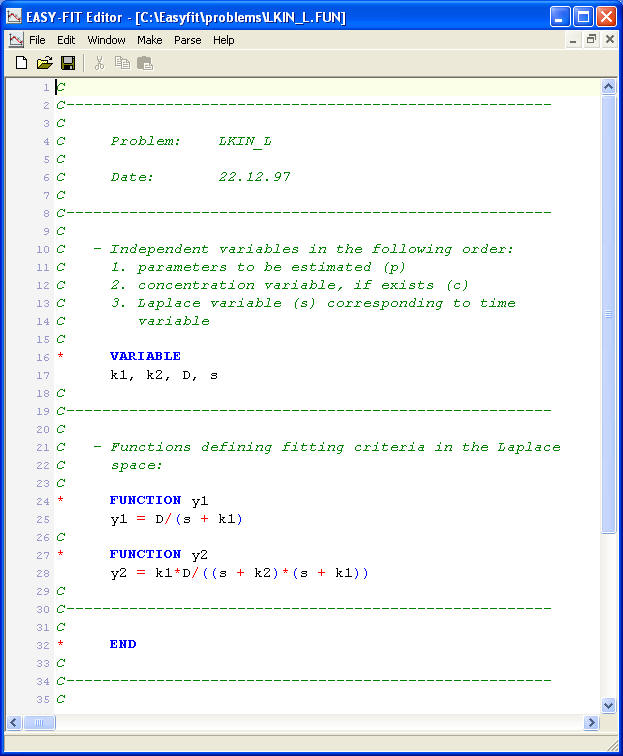This screenshot has height=756, width=623.
Task: Click the EASY-FIT title bar application icon
Action: [14, 16]
